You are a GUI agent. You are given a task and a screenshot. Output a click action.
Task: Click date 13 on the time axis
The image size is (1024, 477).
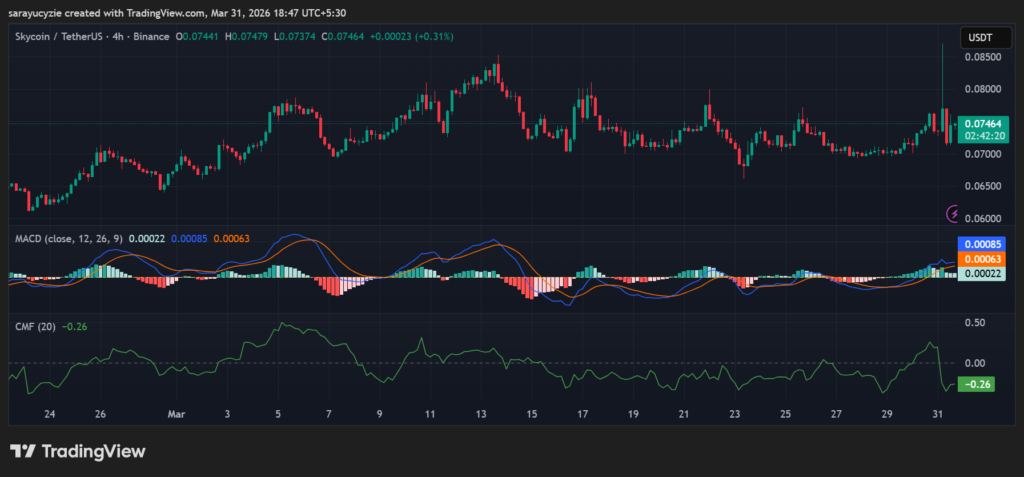(481, 413)
